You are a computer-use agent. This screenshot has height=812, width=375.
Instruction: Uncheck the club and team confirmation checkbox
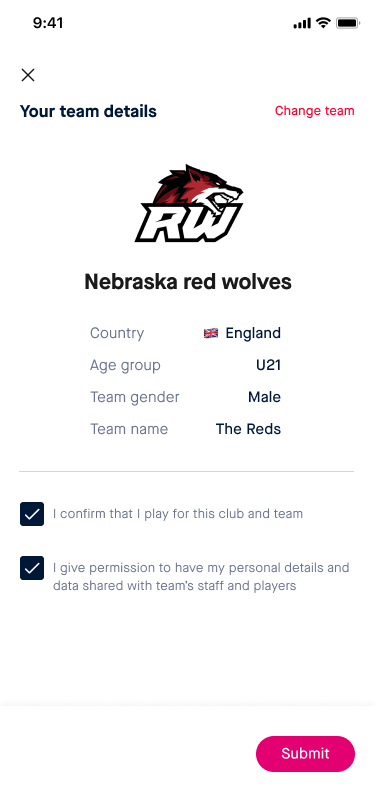click(x=32, y=514)
